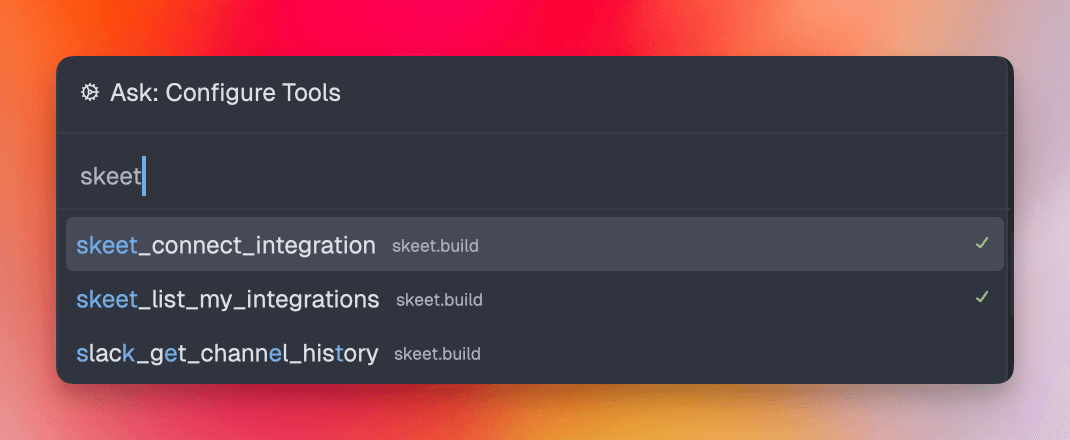Screen dimensions: 1070x440
Task: Click blue highlighted skeet in skeet_list_my_integrations
Action: click(107, 299)
